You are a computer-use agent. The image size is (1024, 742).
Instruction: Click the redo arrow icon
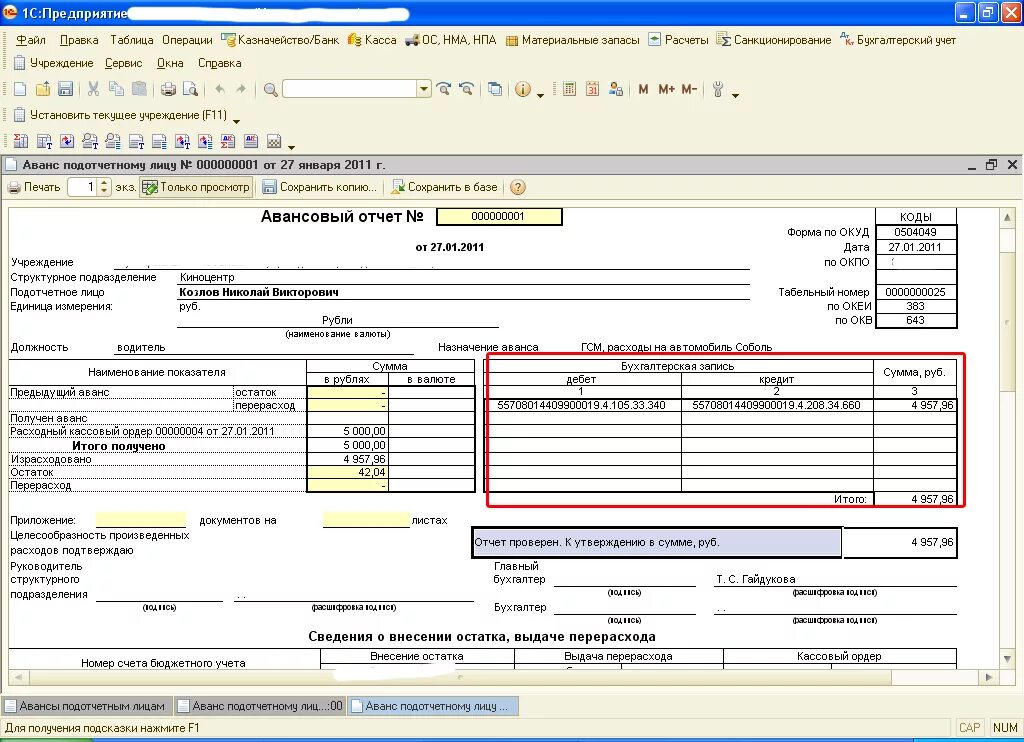241,89
